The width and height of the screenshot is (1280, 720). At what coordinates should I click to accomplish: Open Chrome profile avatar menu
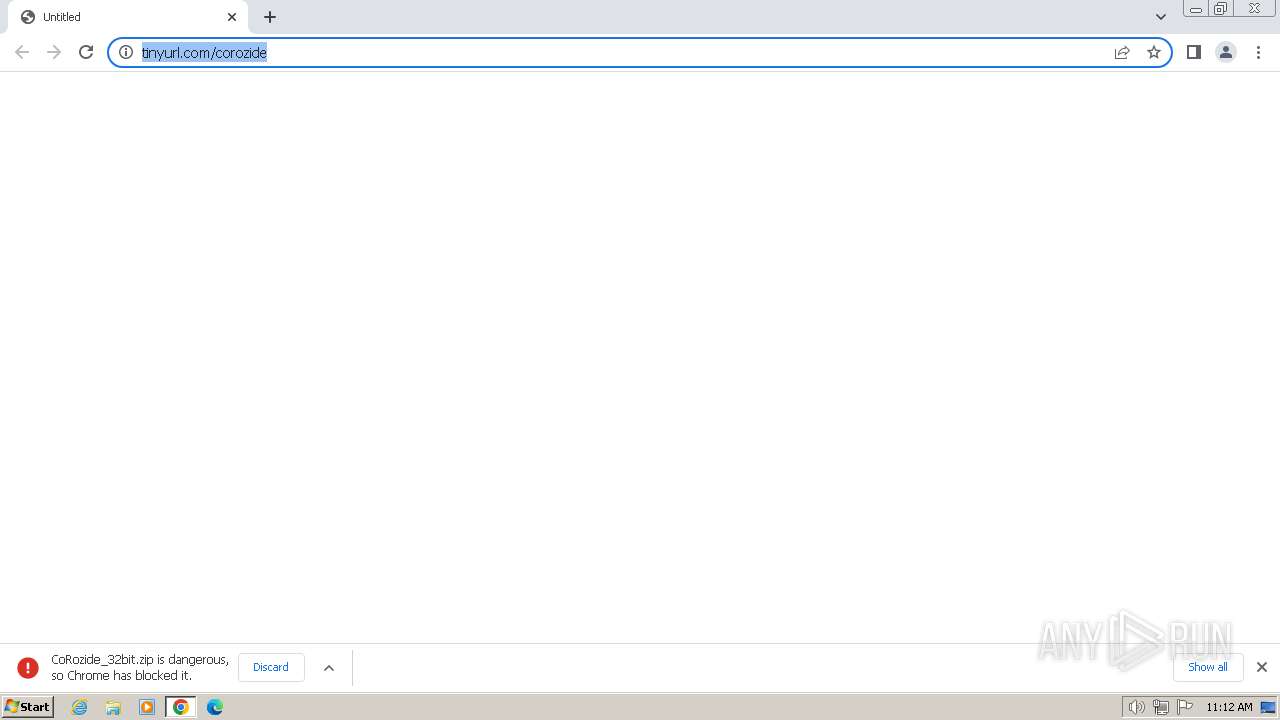click(x=1226, y=52)
